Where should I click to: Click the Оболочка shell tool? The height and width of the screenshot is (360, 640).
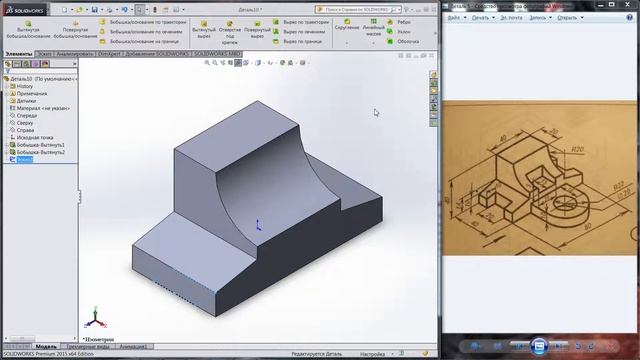(x=403, y=41)
